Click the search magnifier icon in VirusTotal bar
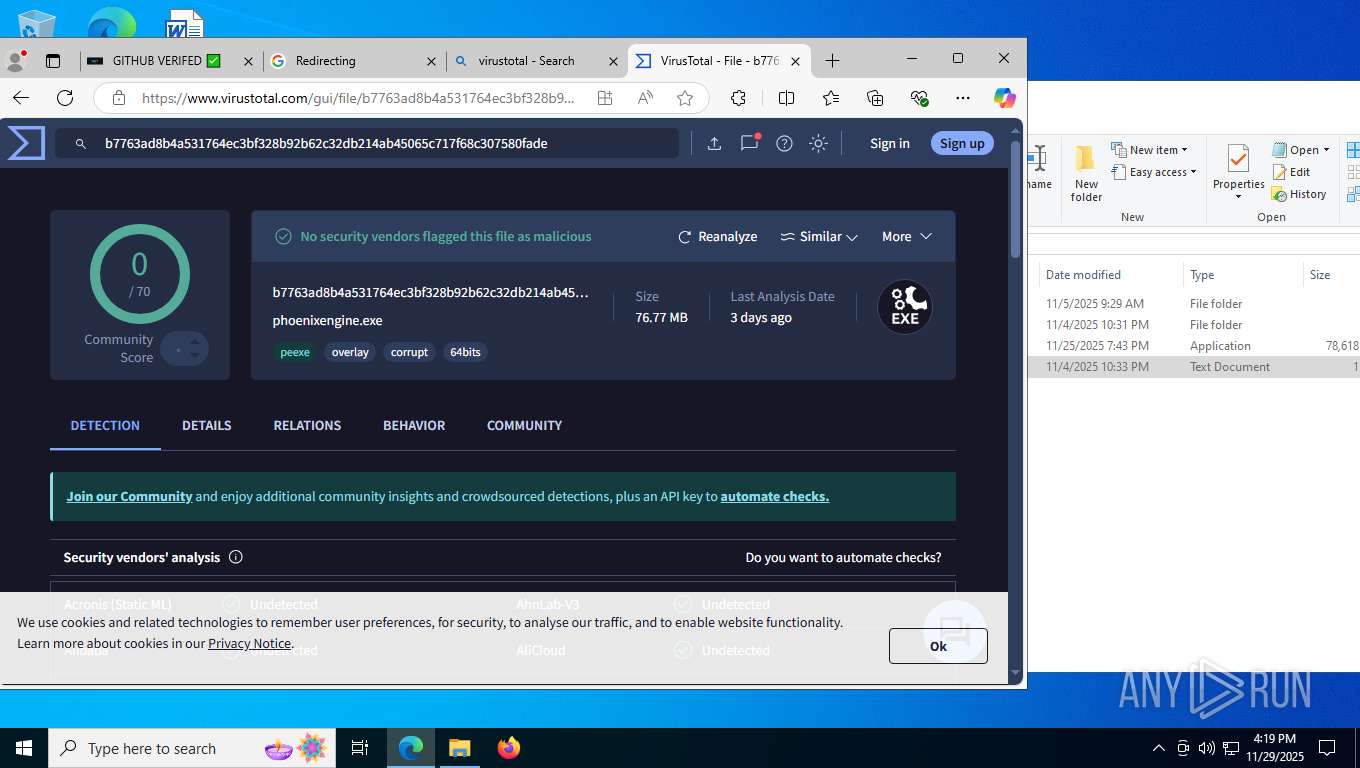Screen dimensions: 1360x768 point(81,143)
